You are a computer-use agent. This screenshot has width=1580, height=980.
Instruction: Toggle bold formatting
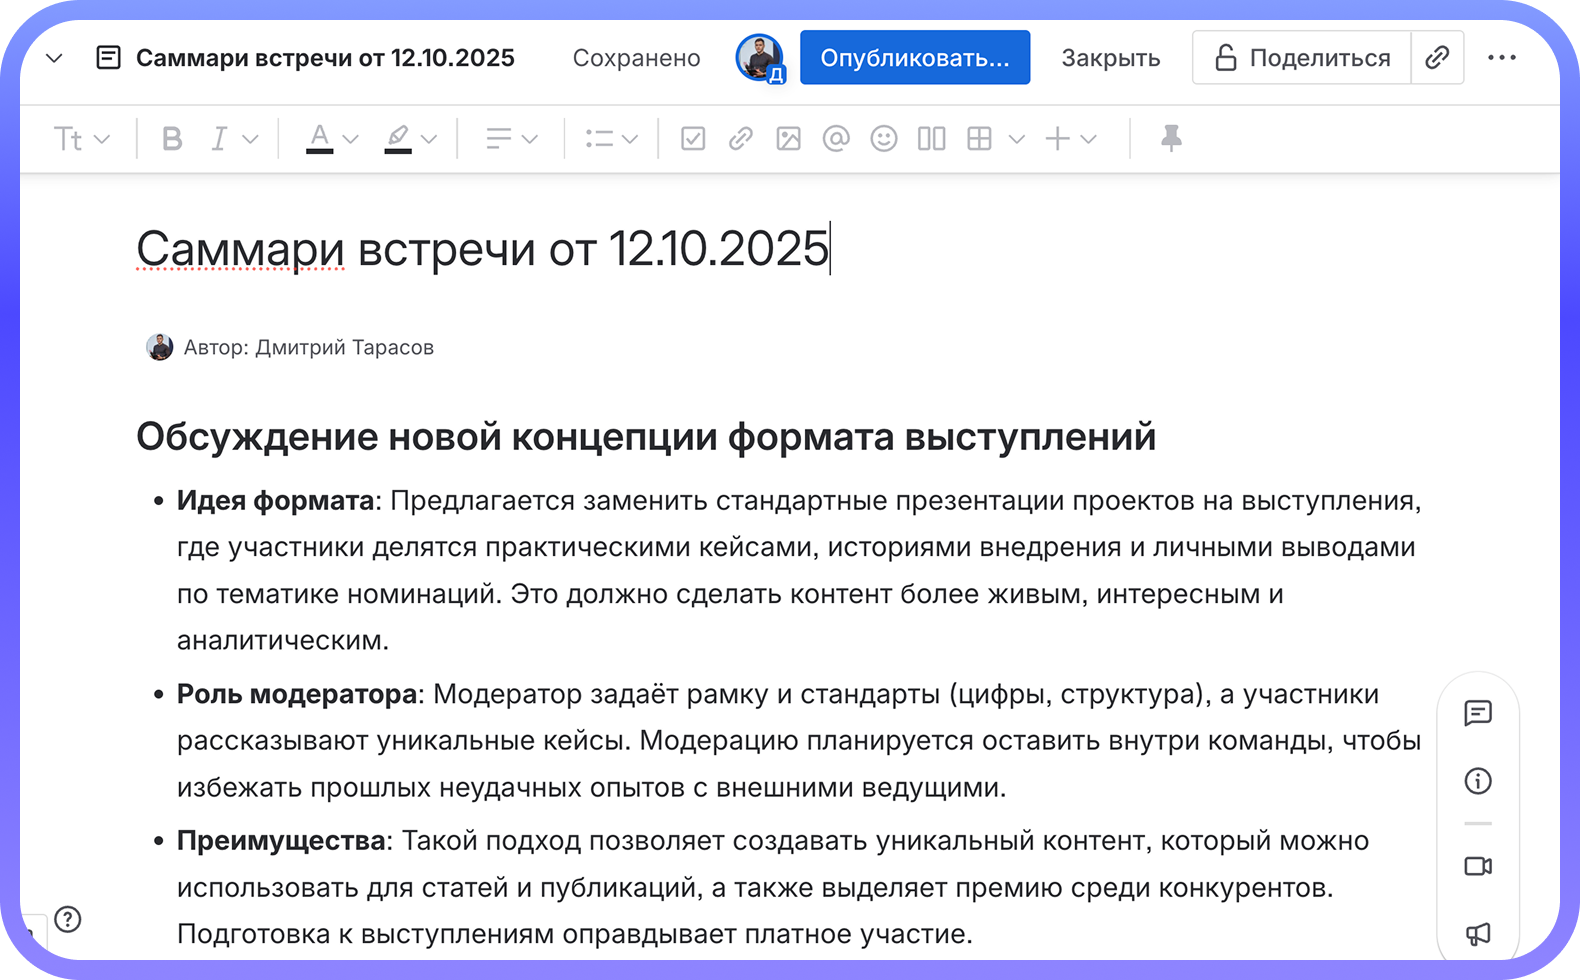pyautogui.click(x=172, y=139)
